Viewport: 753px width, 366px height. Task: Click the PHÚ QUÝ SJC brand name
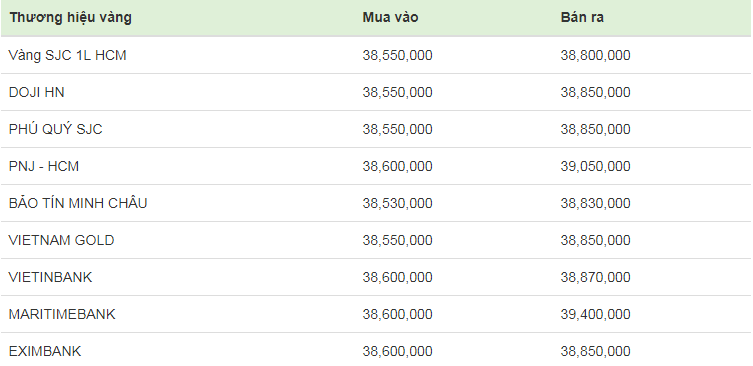(x=56, y=129)
